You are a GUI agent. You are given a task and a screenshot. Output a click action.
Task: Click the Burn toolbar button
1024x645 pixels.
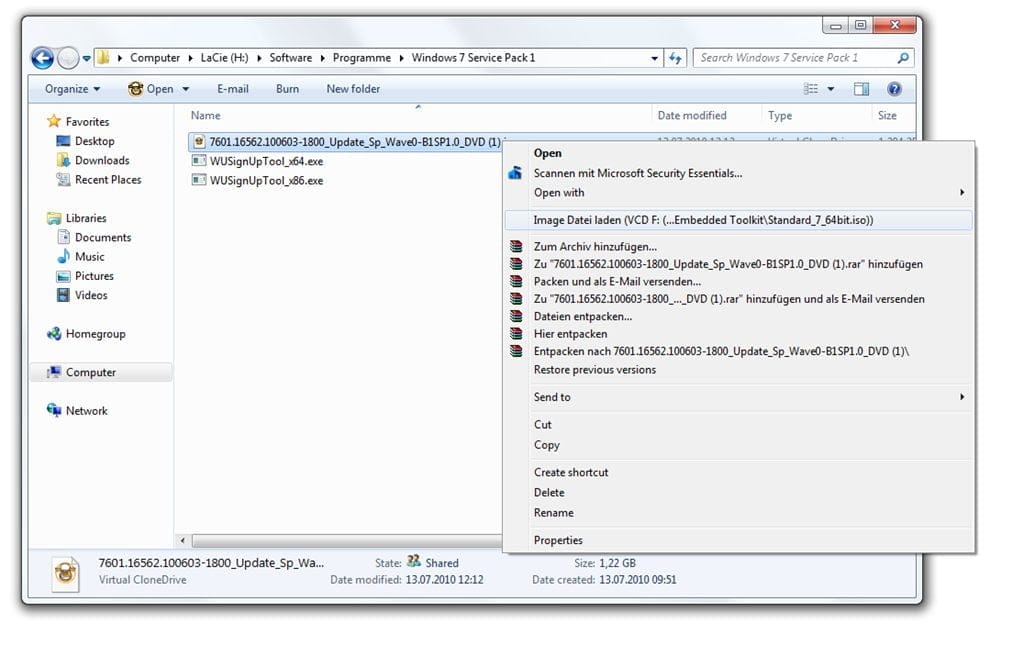(287, 89)
